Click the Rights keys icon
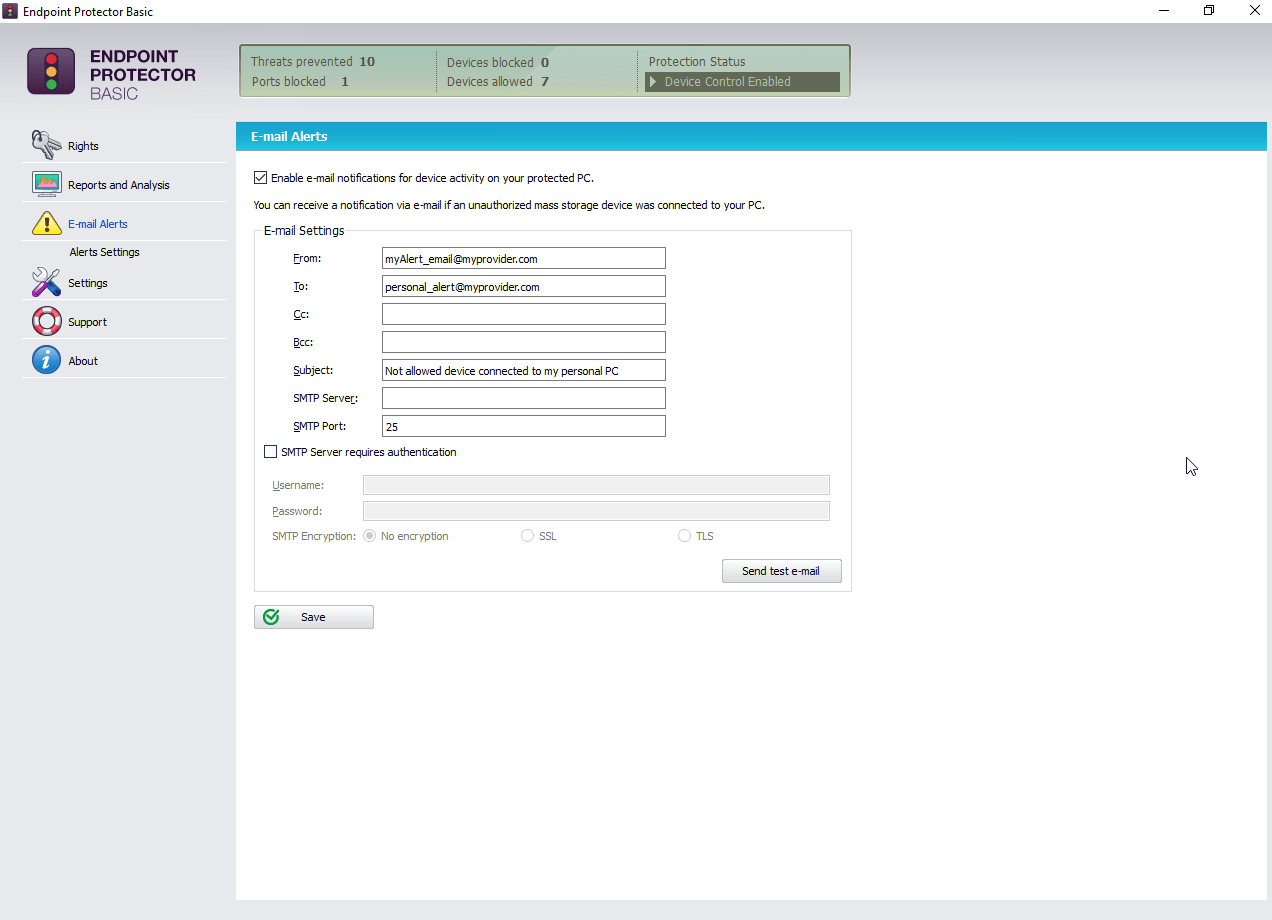 (46, 144)
